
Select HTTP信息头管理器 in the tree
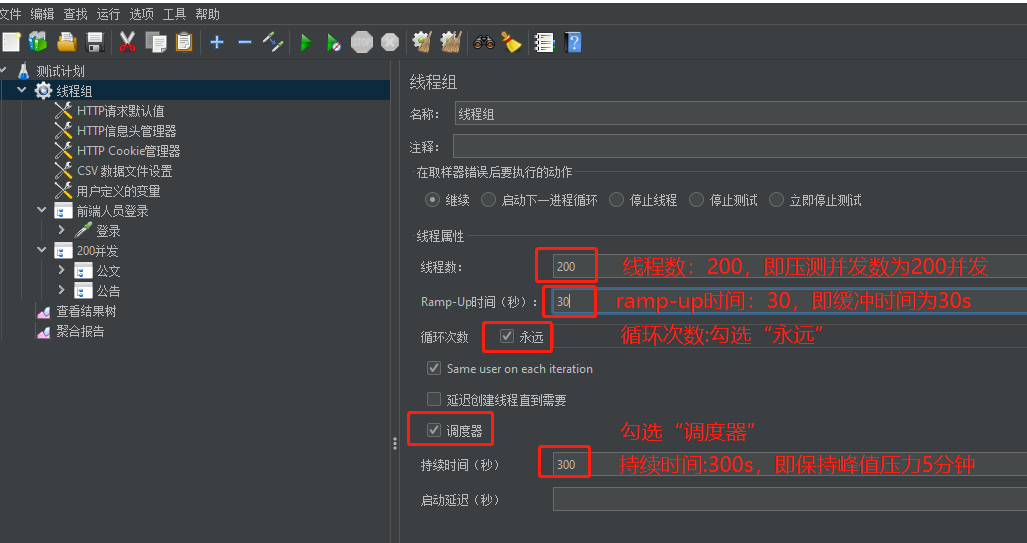126,131
